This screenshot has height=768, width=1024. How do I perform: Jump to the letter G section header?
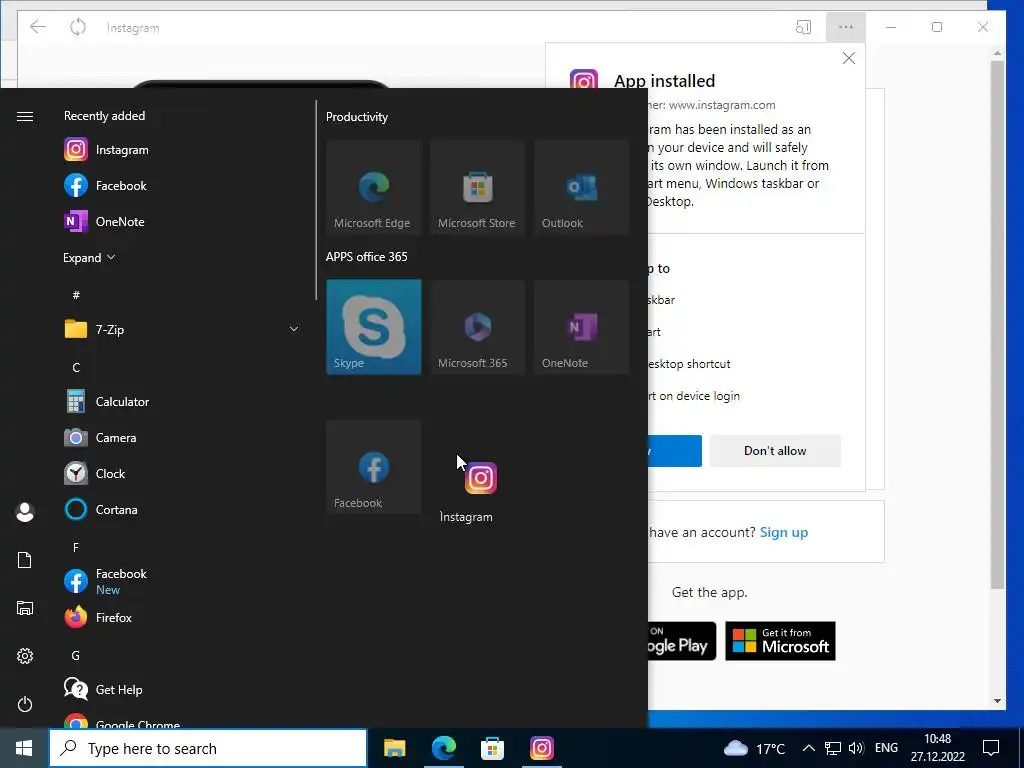[76, 655]
